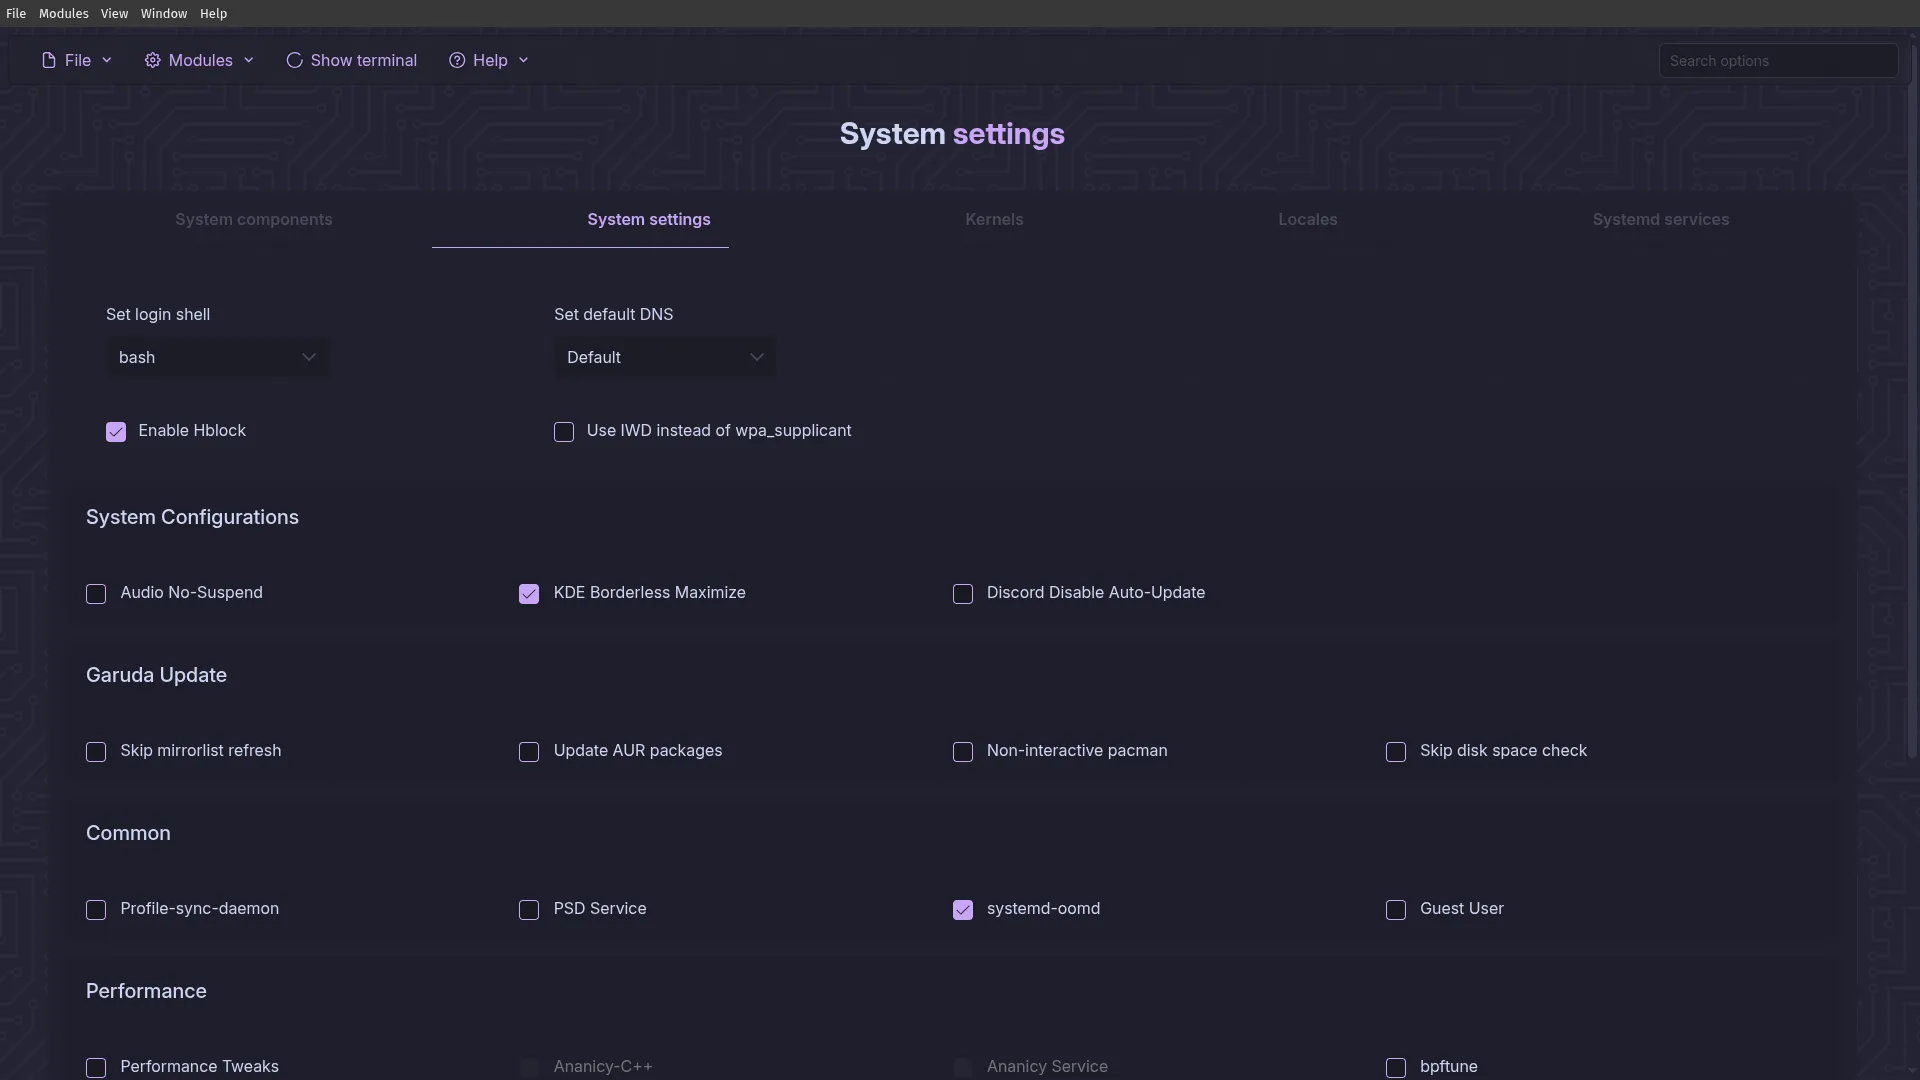
Task: Expand the toolbar Help chevron
Action: pyautogui.click(x=523, y=60)
